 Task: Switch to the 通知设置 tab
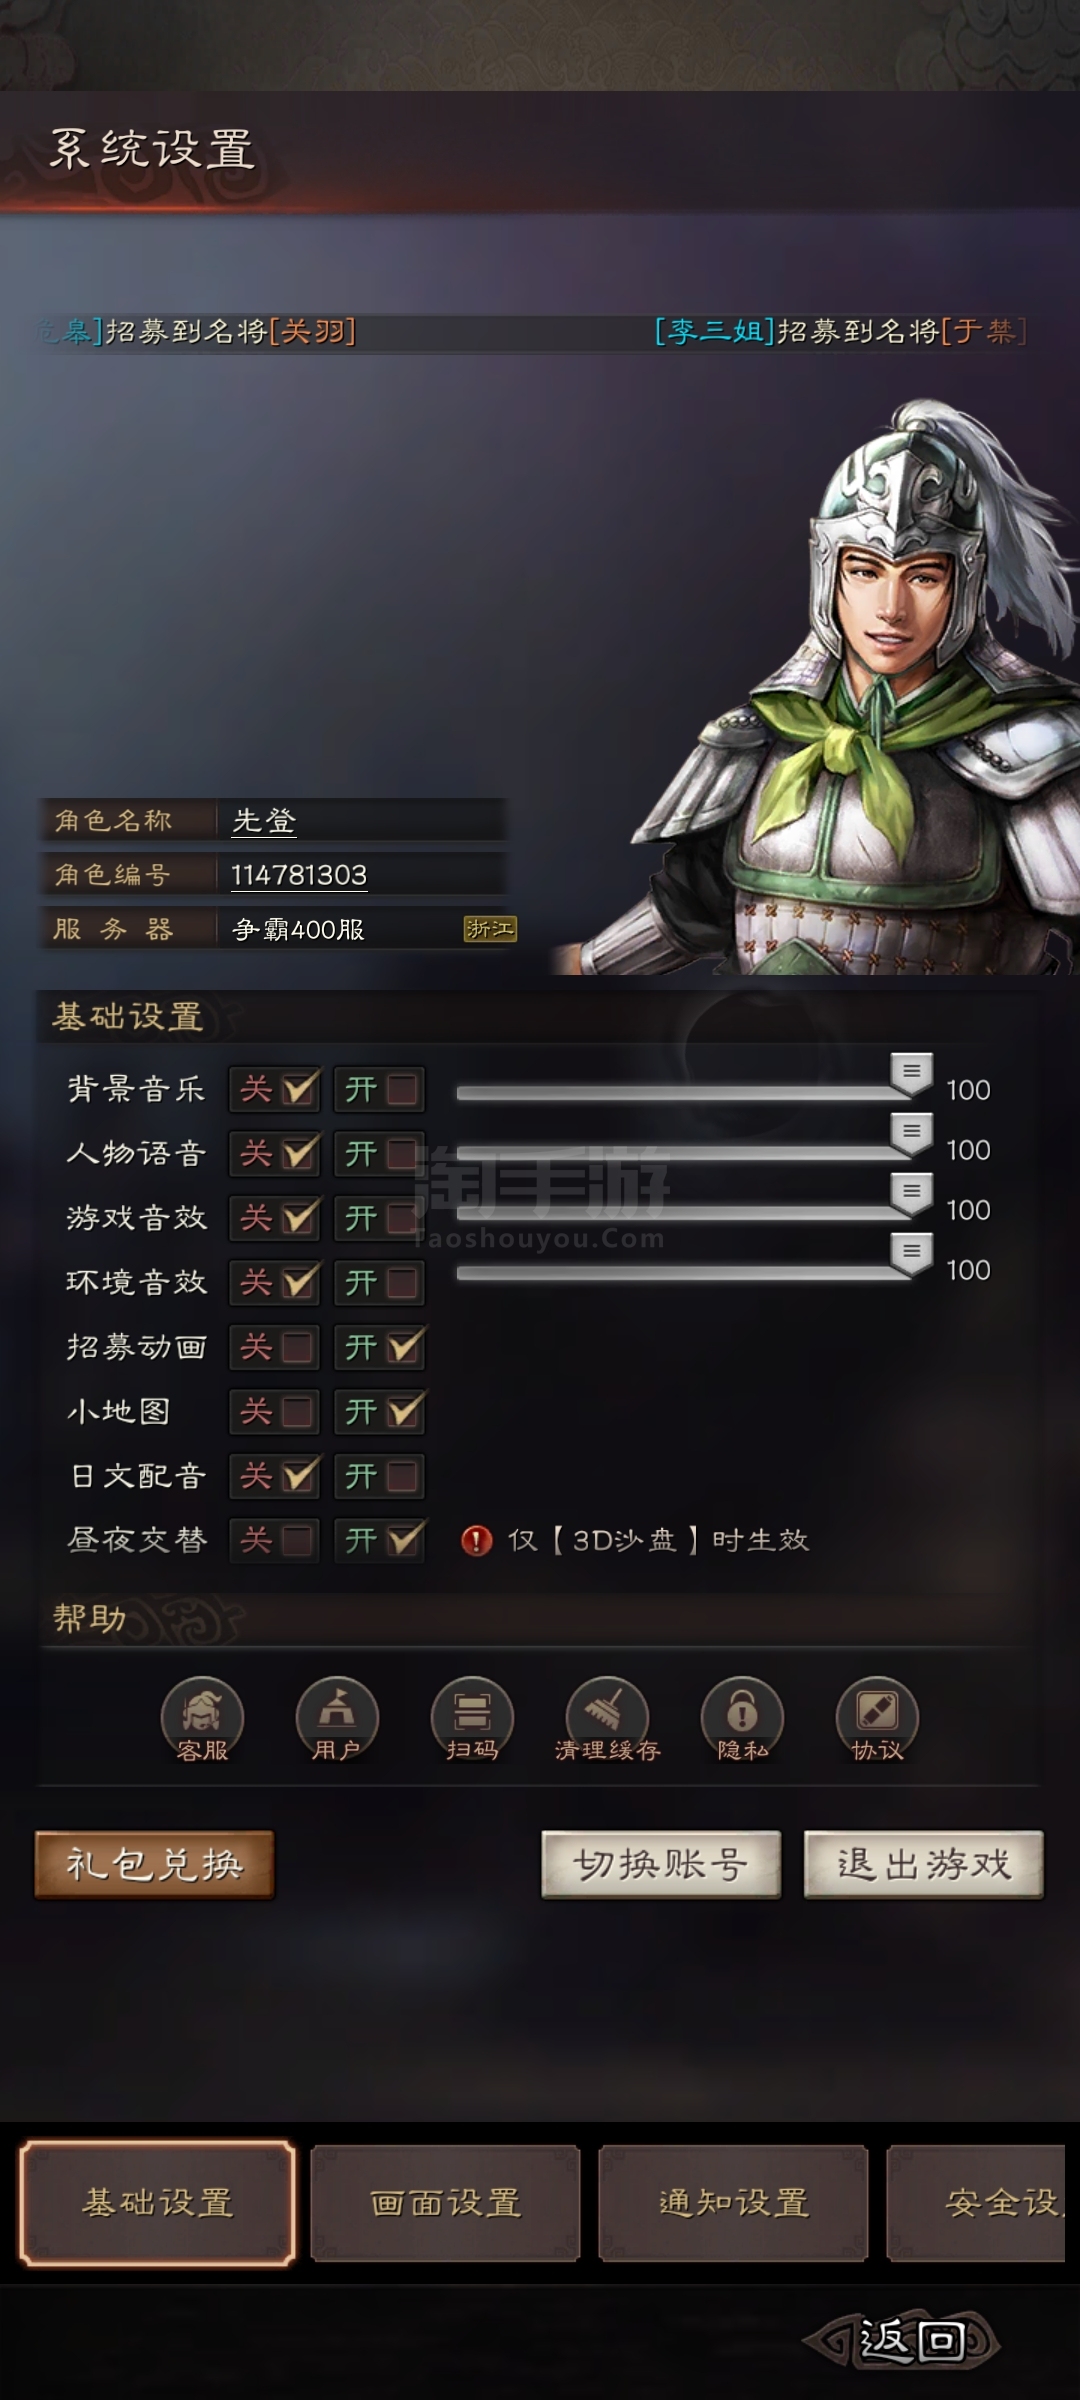733,2203
